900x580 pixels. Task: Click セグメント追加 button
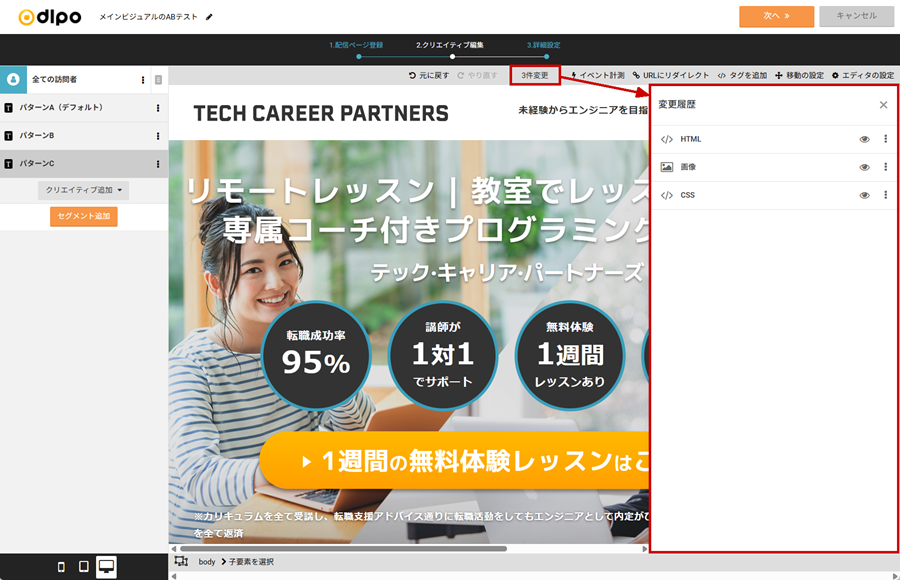[x=84, y=216]
